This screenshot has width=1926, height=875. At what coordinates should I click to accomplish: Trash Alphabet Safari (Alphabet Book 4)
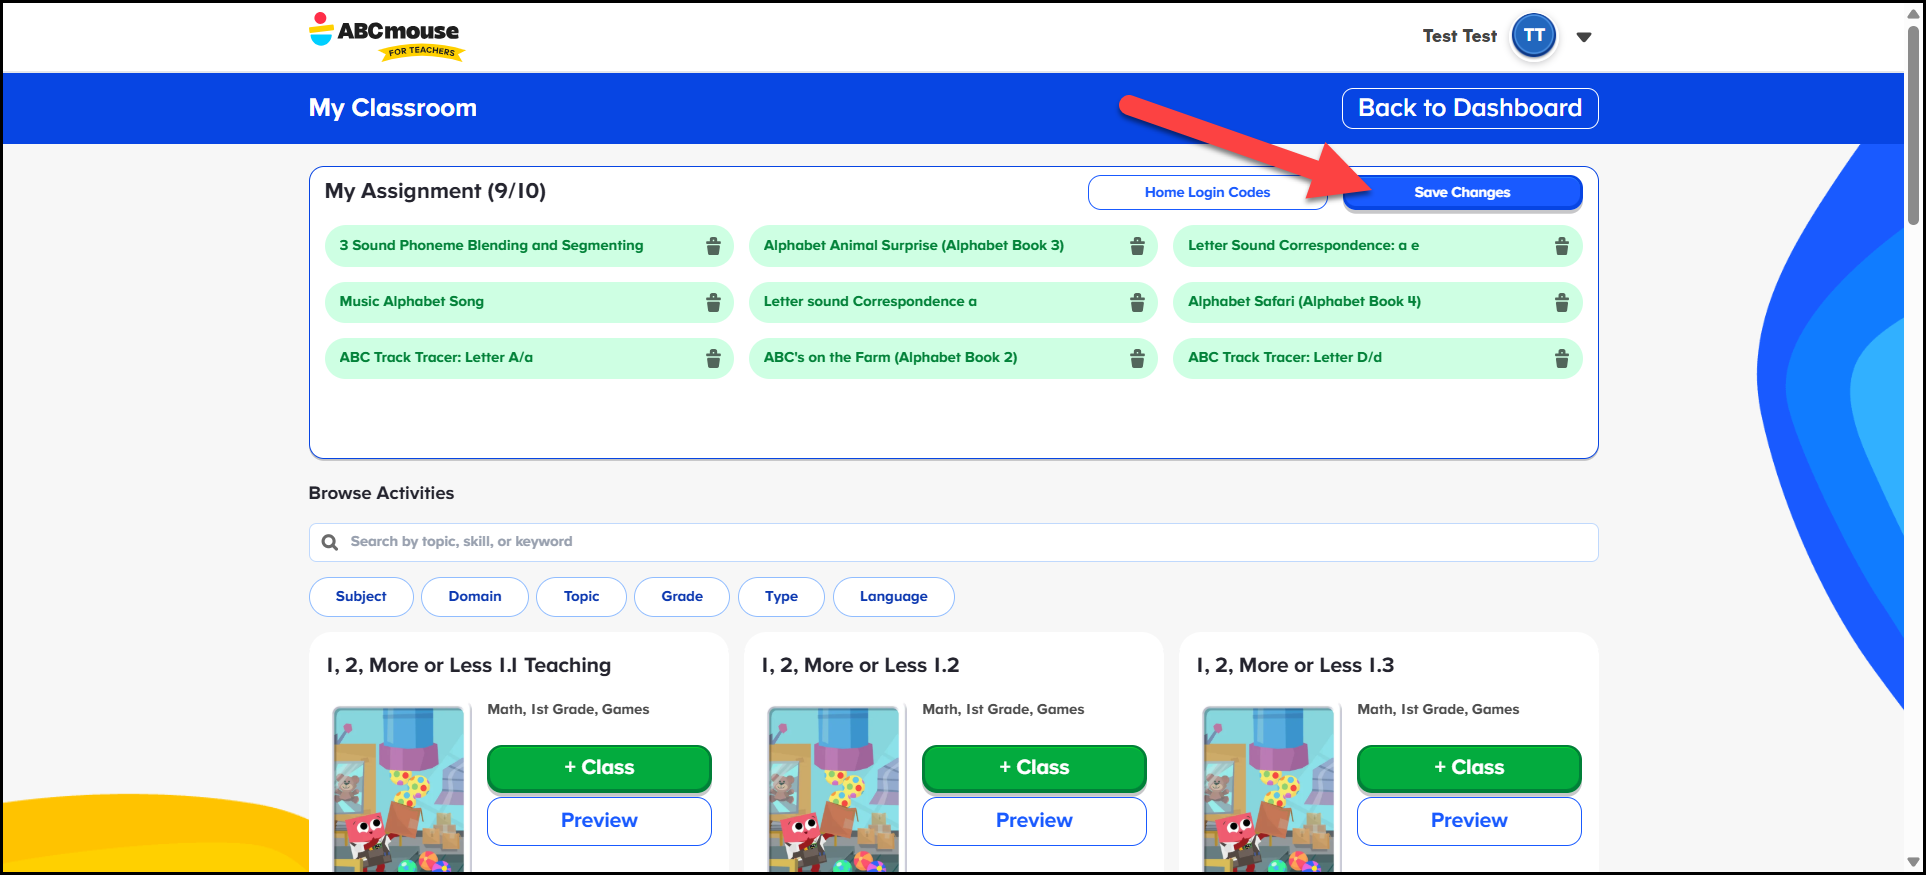pos(1561,302)
